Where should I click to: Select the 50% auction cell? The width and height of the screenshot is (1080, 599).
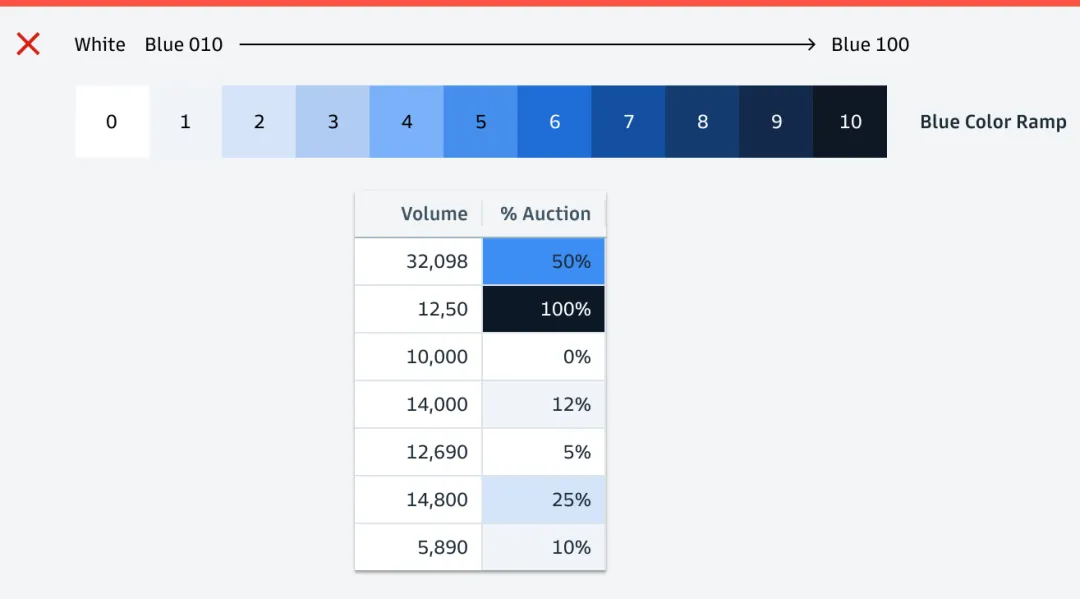click(x=544, y=262)
